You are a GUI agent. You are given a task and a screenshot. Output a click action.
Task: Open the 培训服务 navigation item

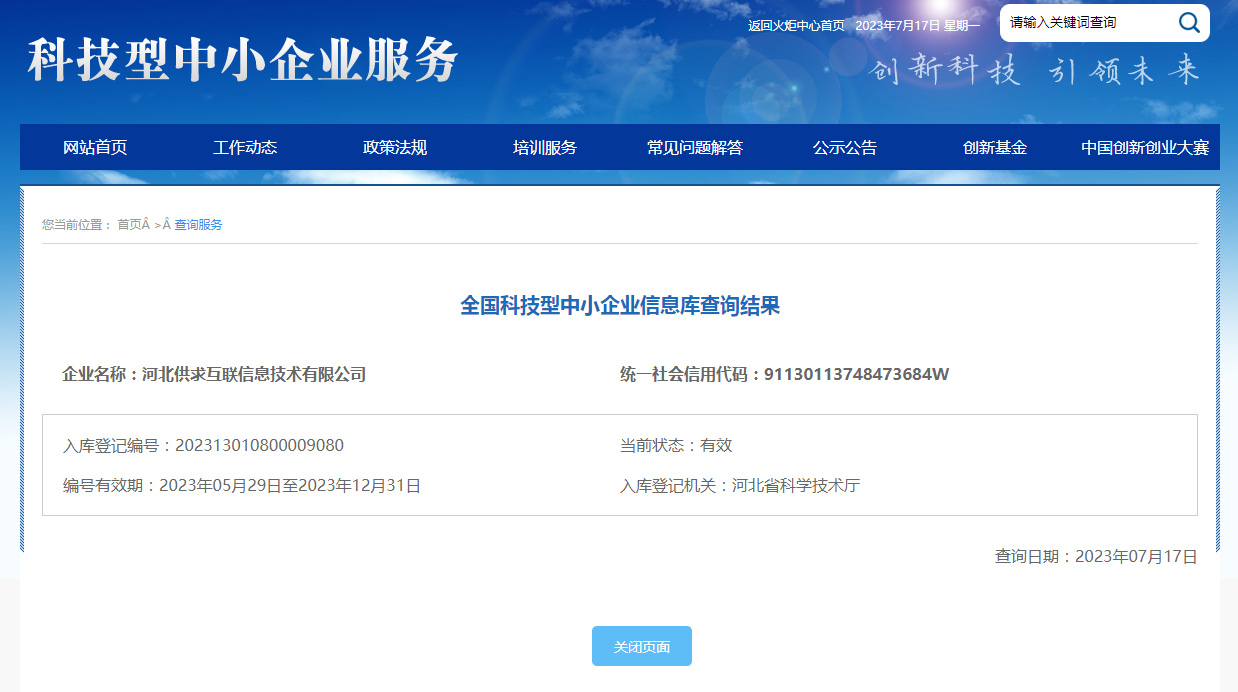coord(545,148)
